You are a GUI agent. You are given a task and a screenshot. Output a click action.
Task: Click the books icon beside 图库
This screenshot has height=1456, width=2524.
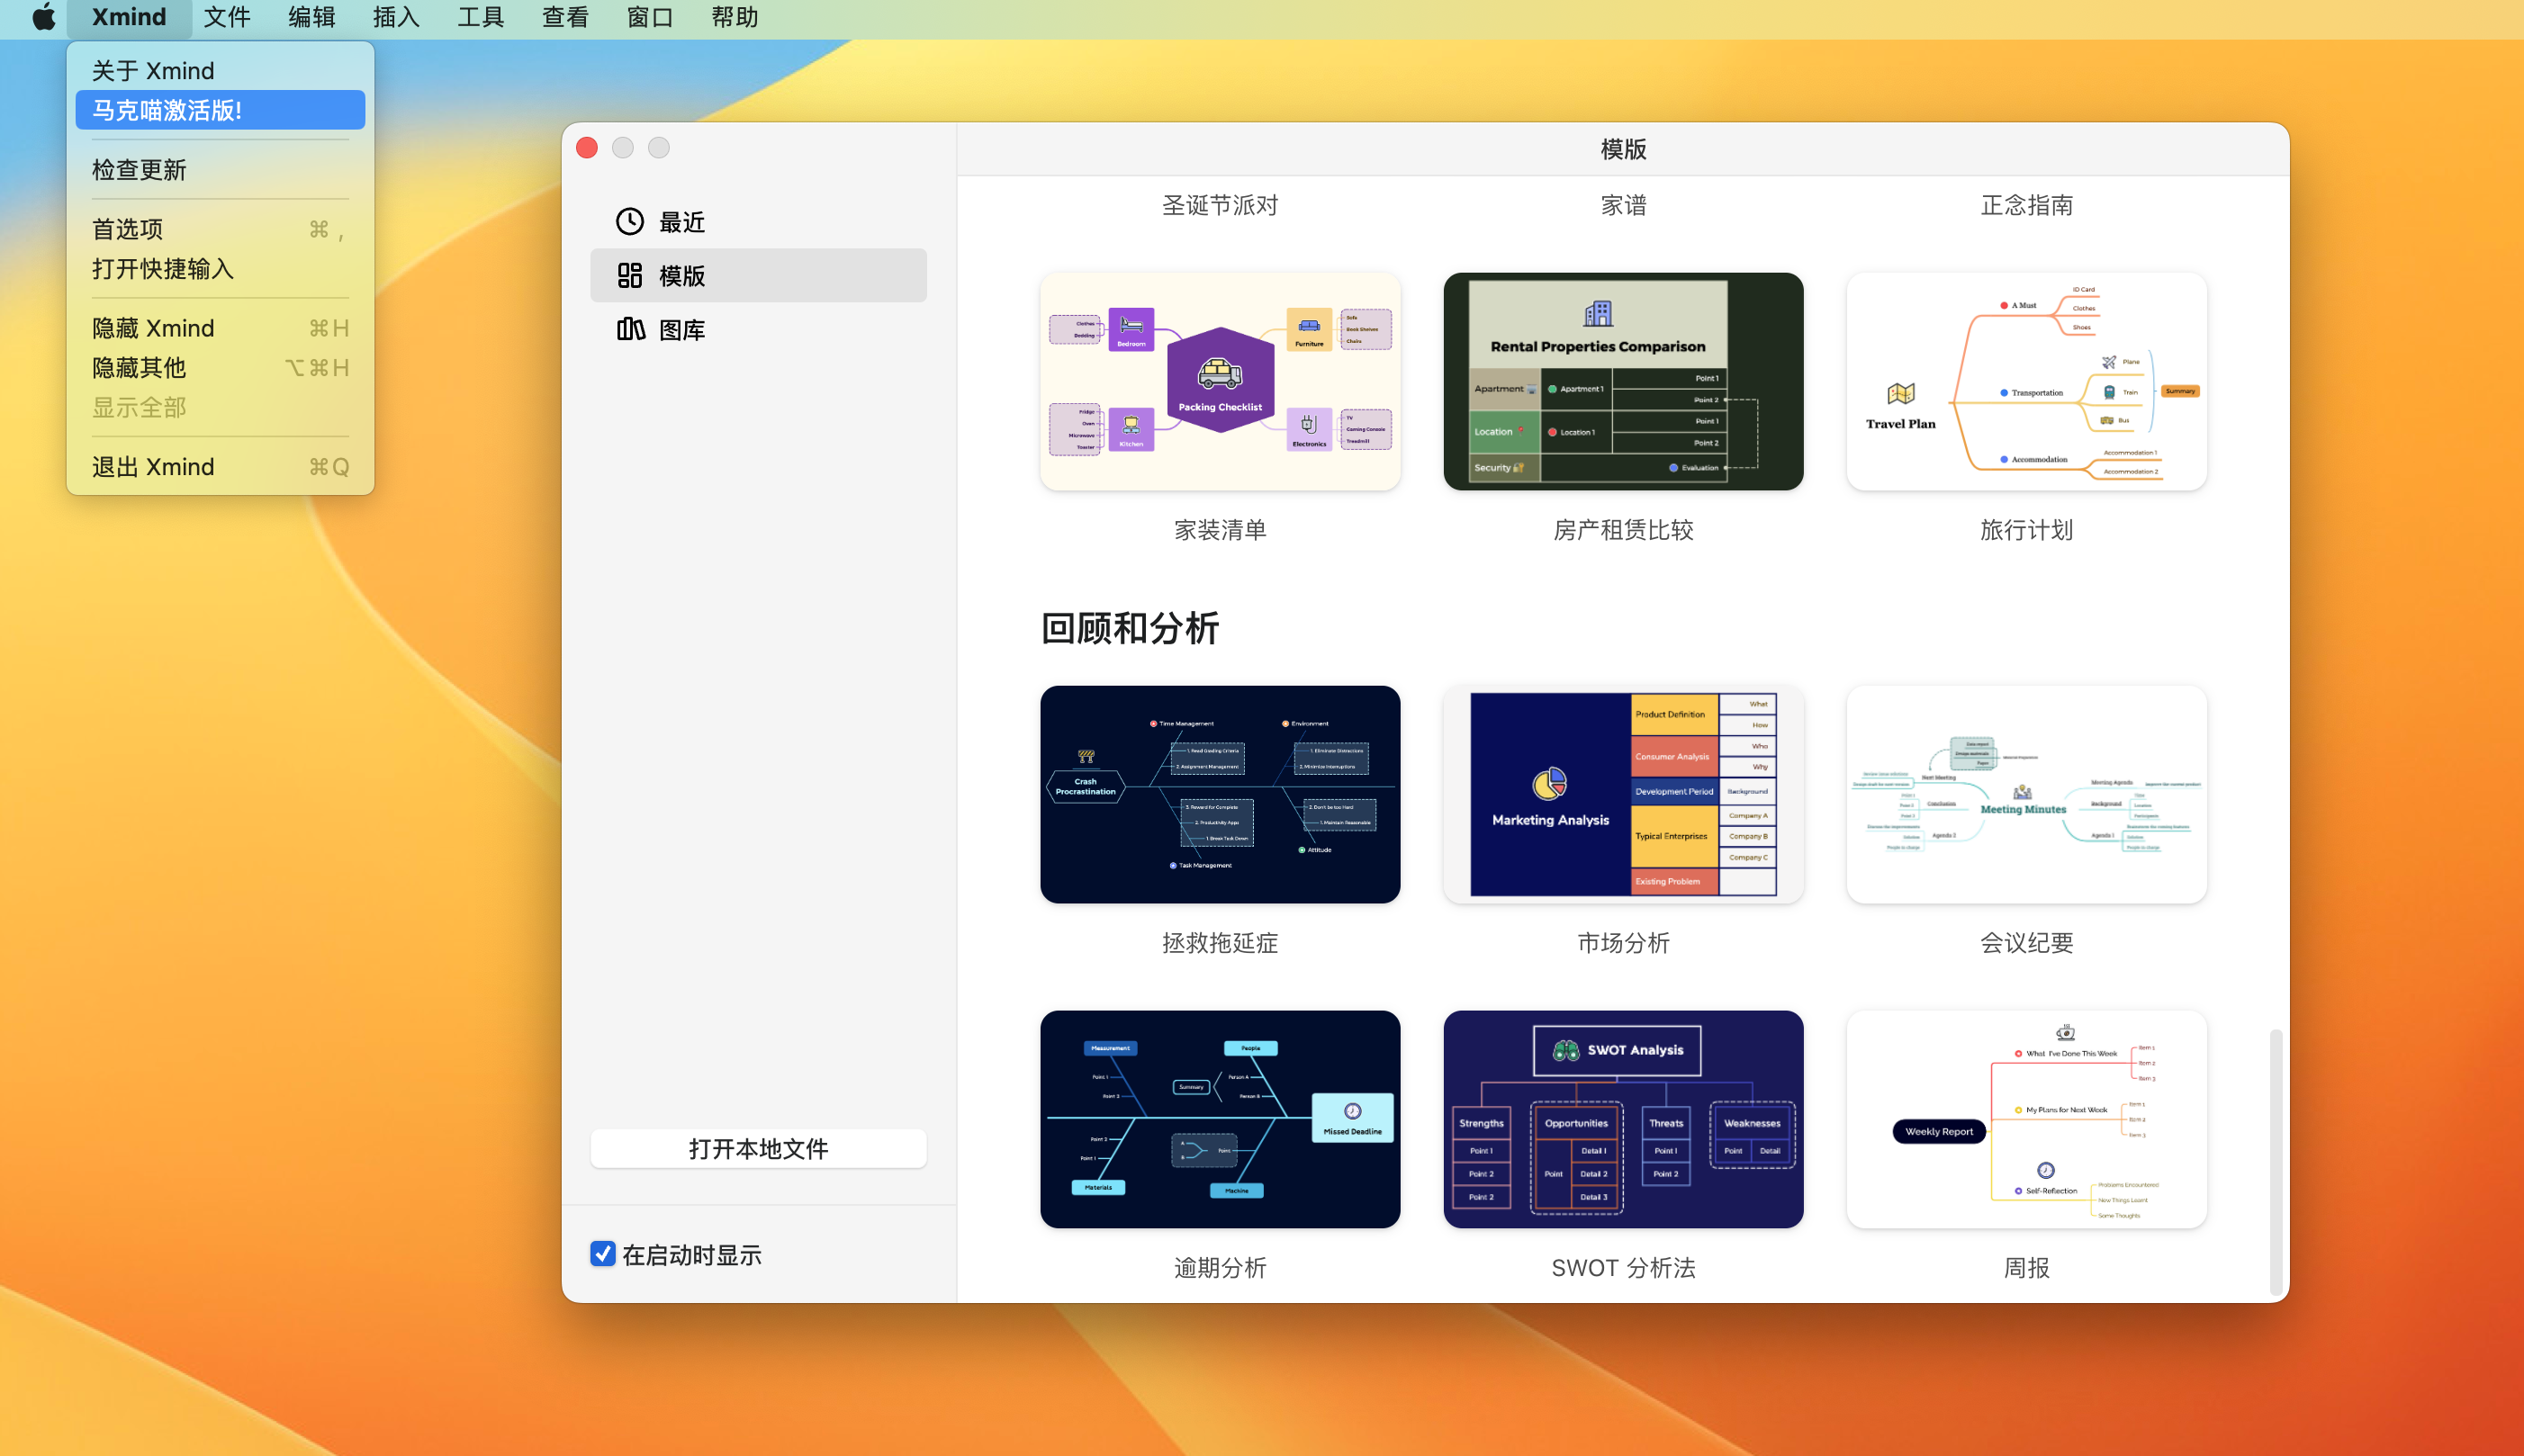pyautogui.click(x=629, y=329)
